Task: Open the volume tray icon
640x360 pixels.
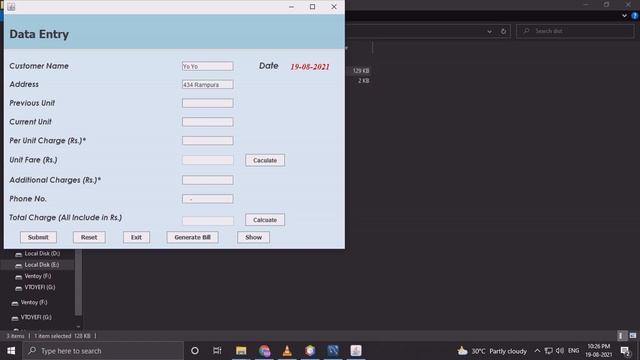Action: coord(560,351)
